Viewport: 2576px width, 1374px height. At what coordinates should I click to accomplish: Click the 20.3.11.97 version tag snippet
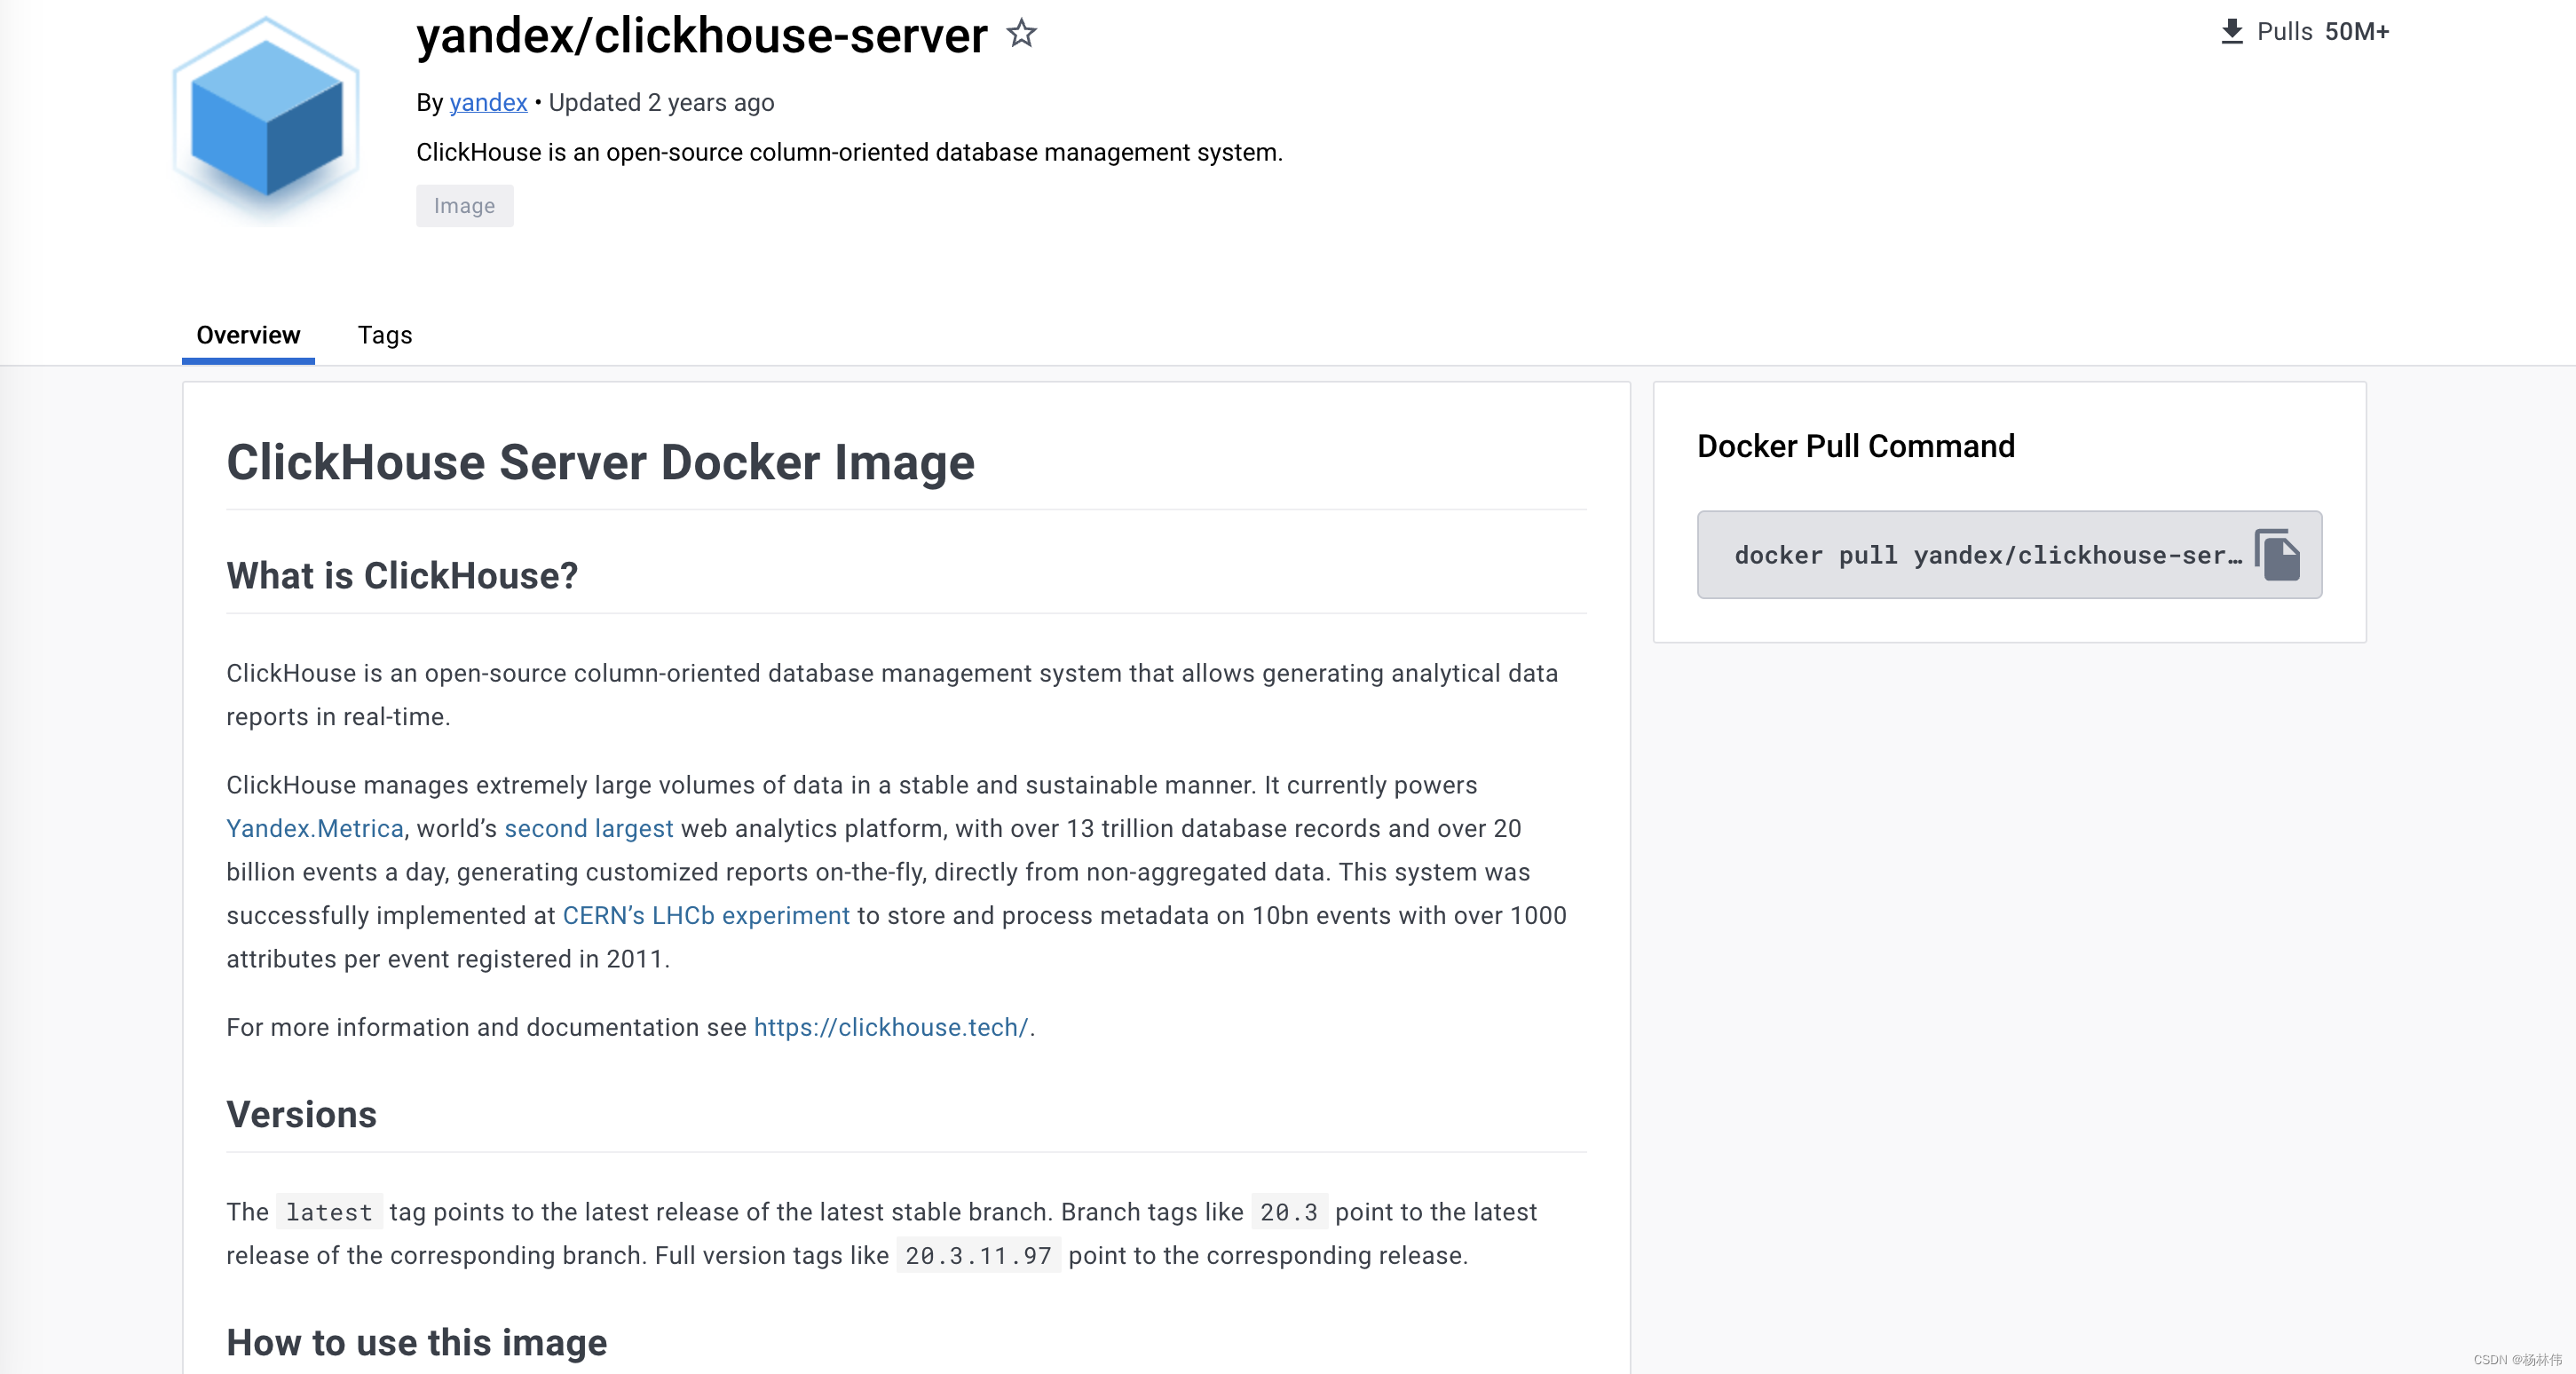point(978,1255)
